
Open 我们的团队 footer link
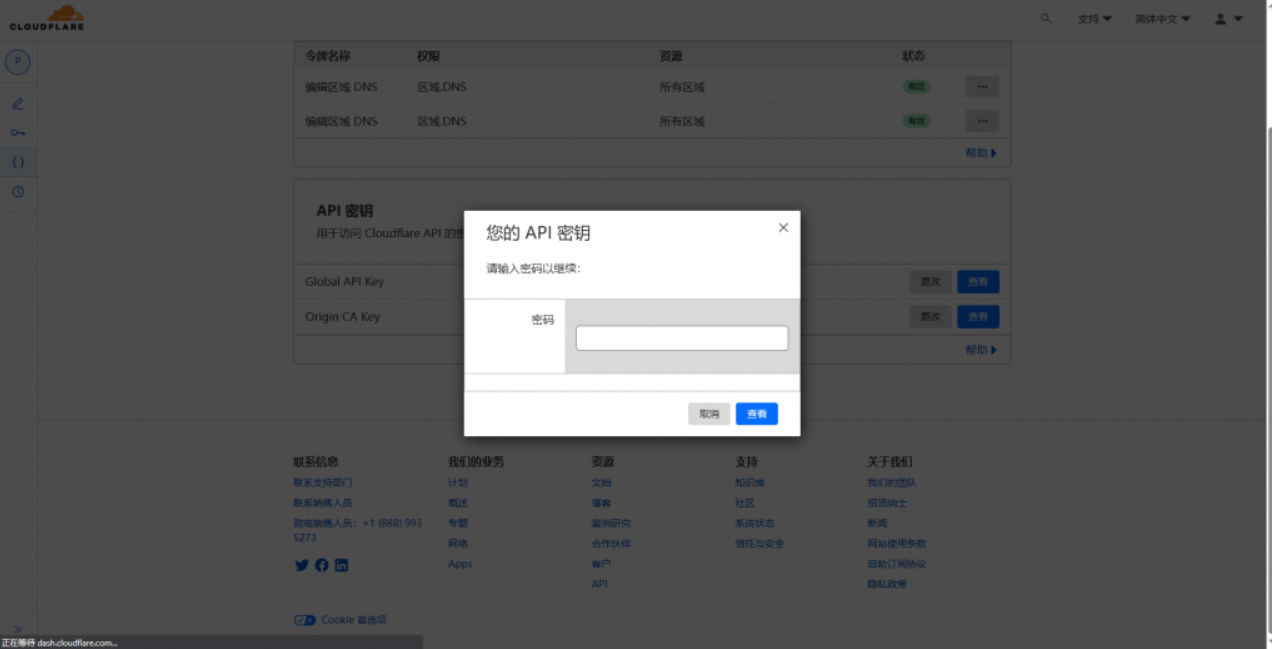[x=892, y=482]
